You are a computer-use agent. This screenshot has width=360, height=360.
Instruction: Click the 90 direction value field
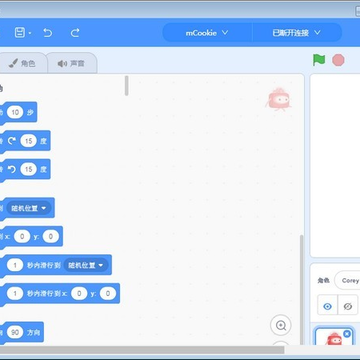coord(15,332)
